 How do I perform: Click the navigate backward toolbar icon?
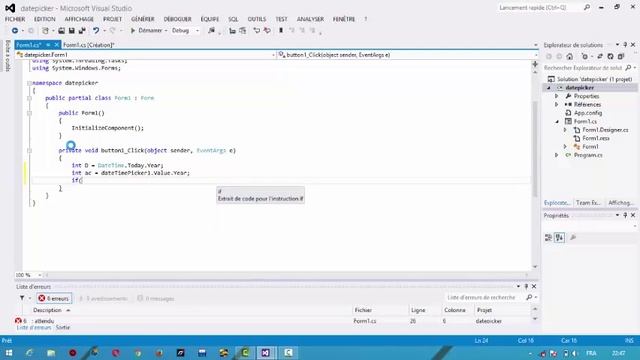pos(15,31)
